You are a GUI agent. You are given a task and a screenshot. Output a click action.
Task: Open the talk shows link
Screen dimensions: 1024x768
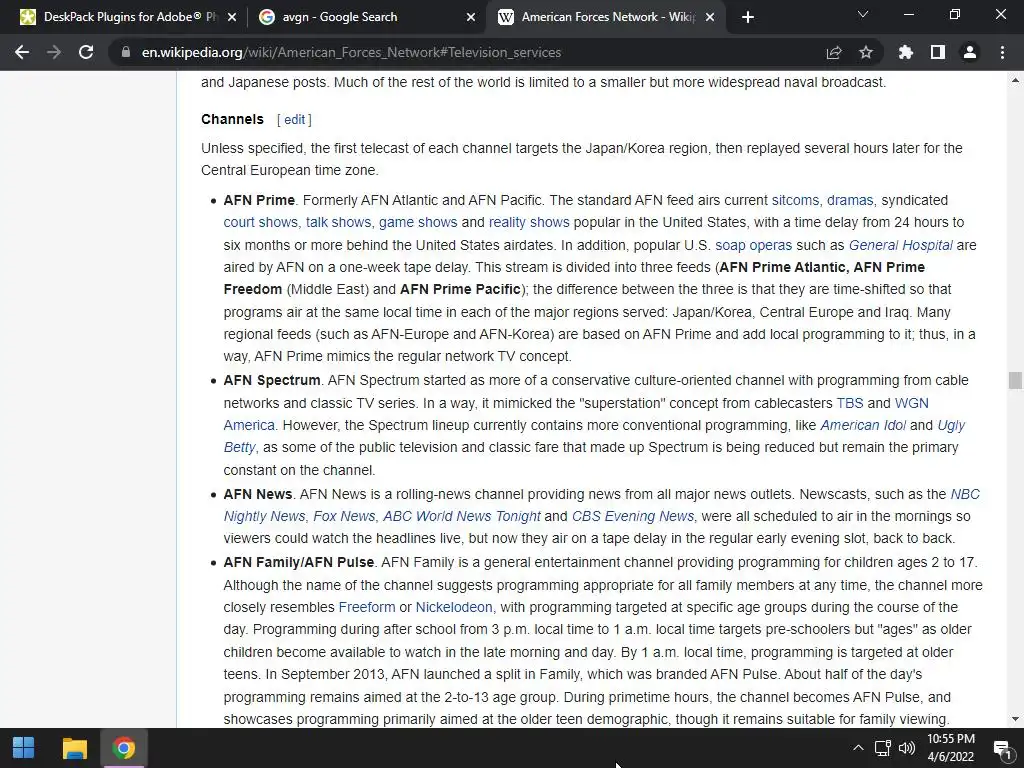coord(338,223)
